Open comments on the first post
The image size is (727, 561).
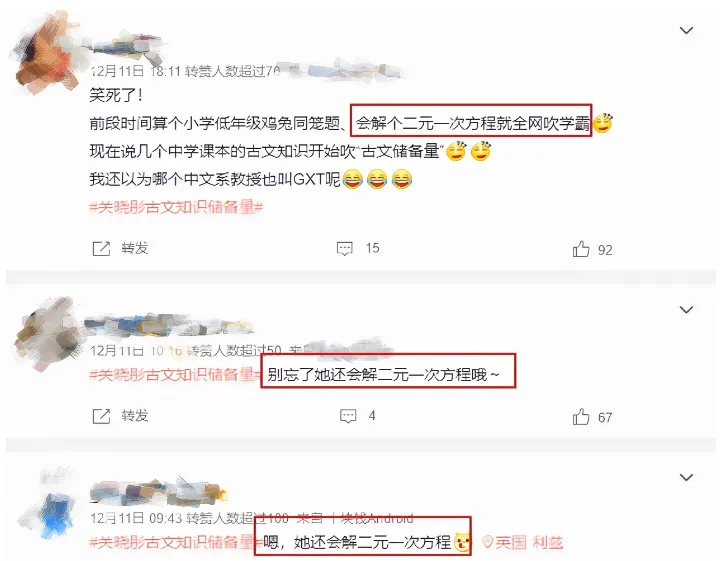coord(344,249)
